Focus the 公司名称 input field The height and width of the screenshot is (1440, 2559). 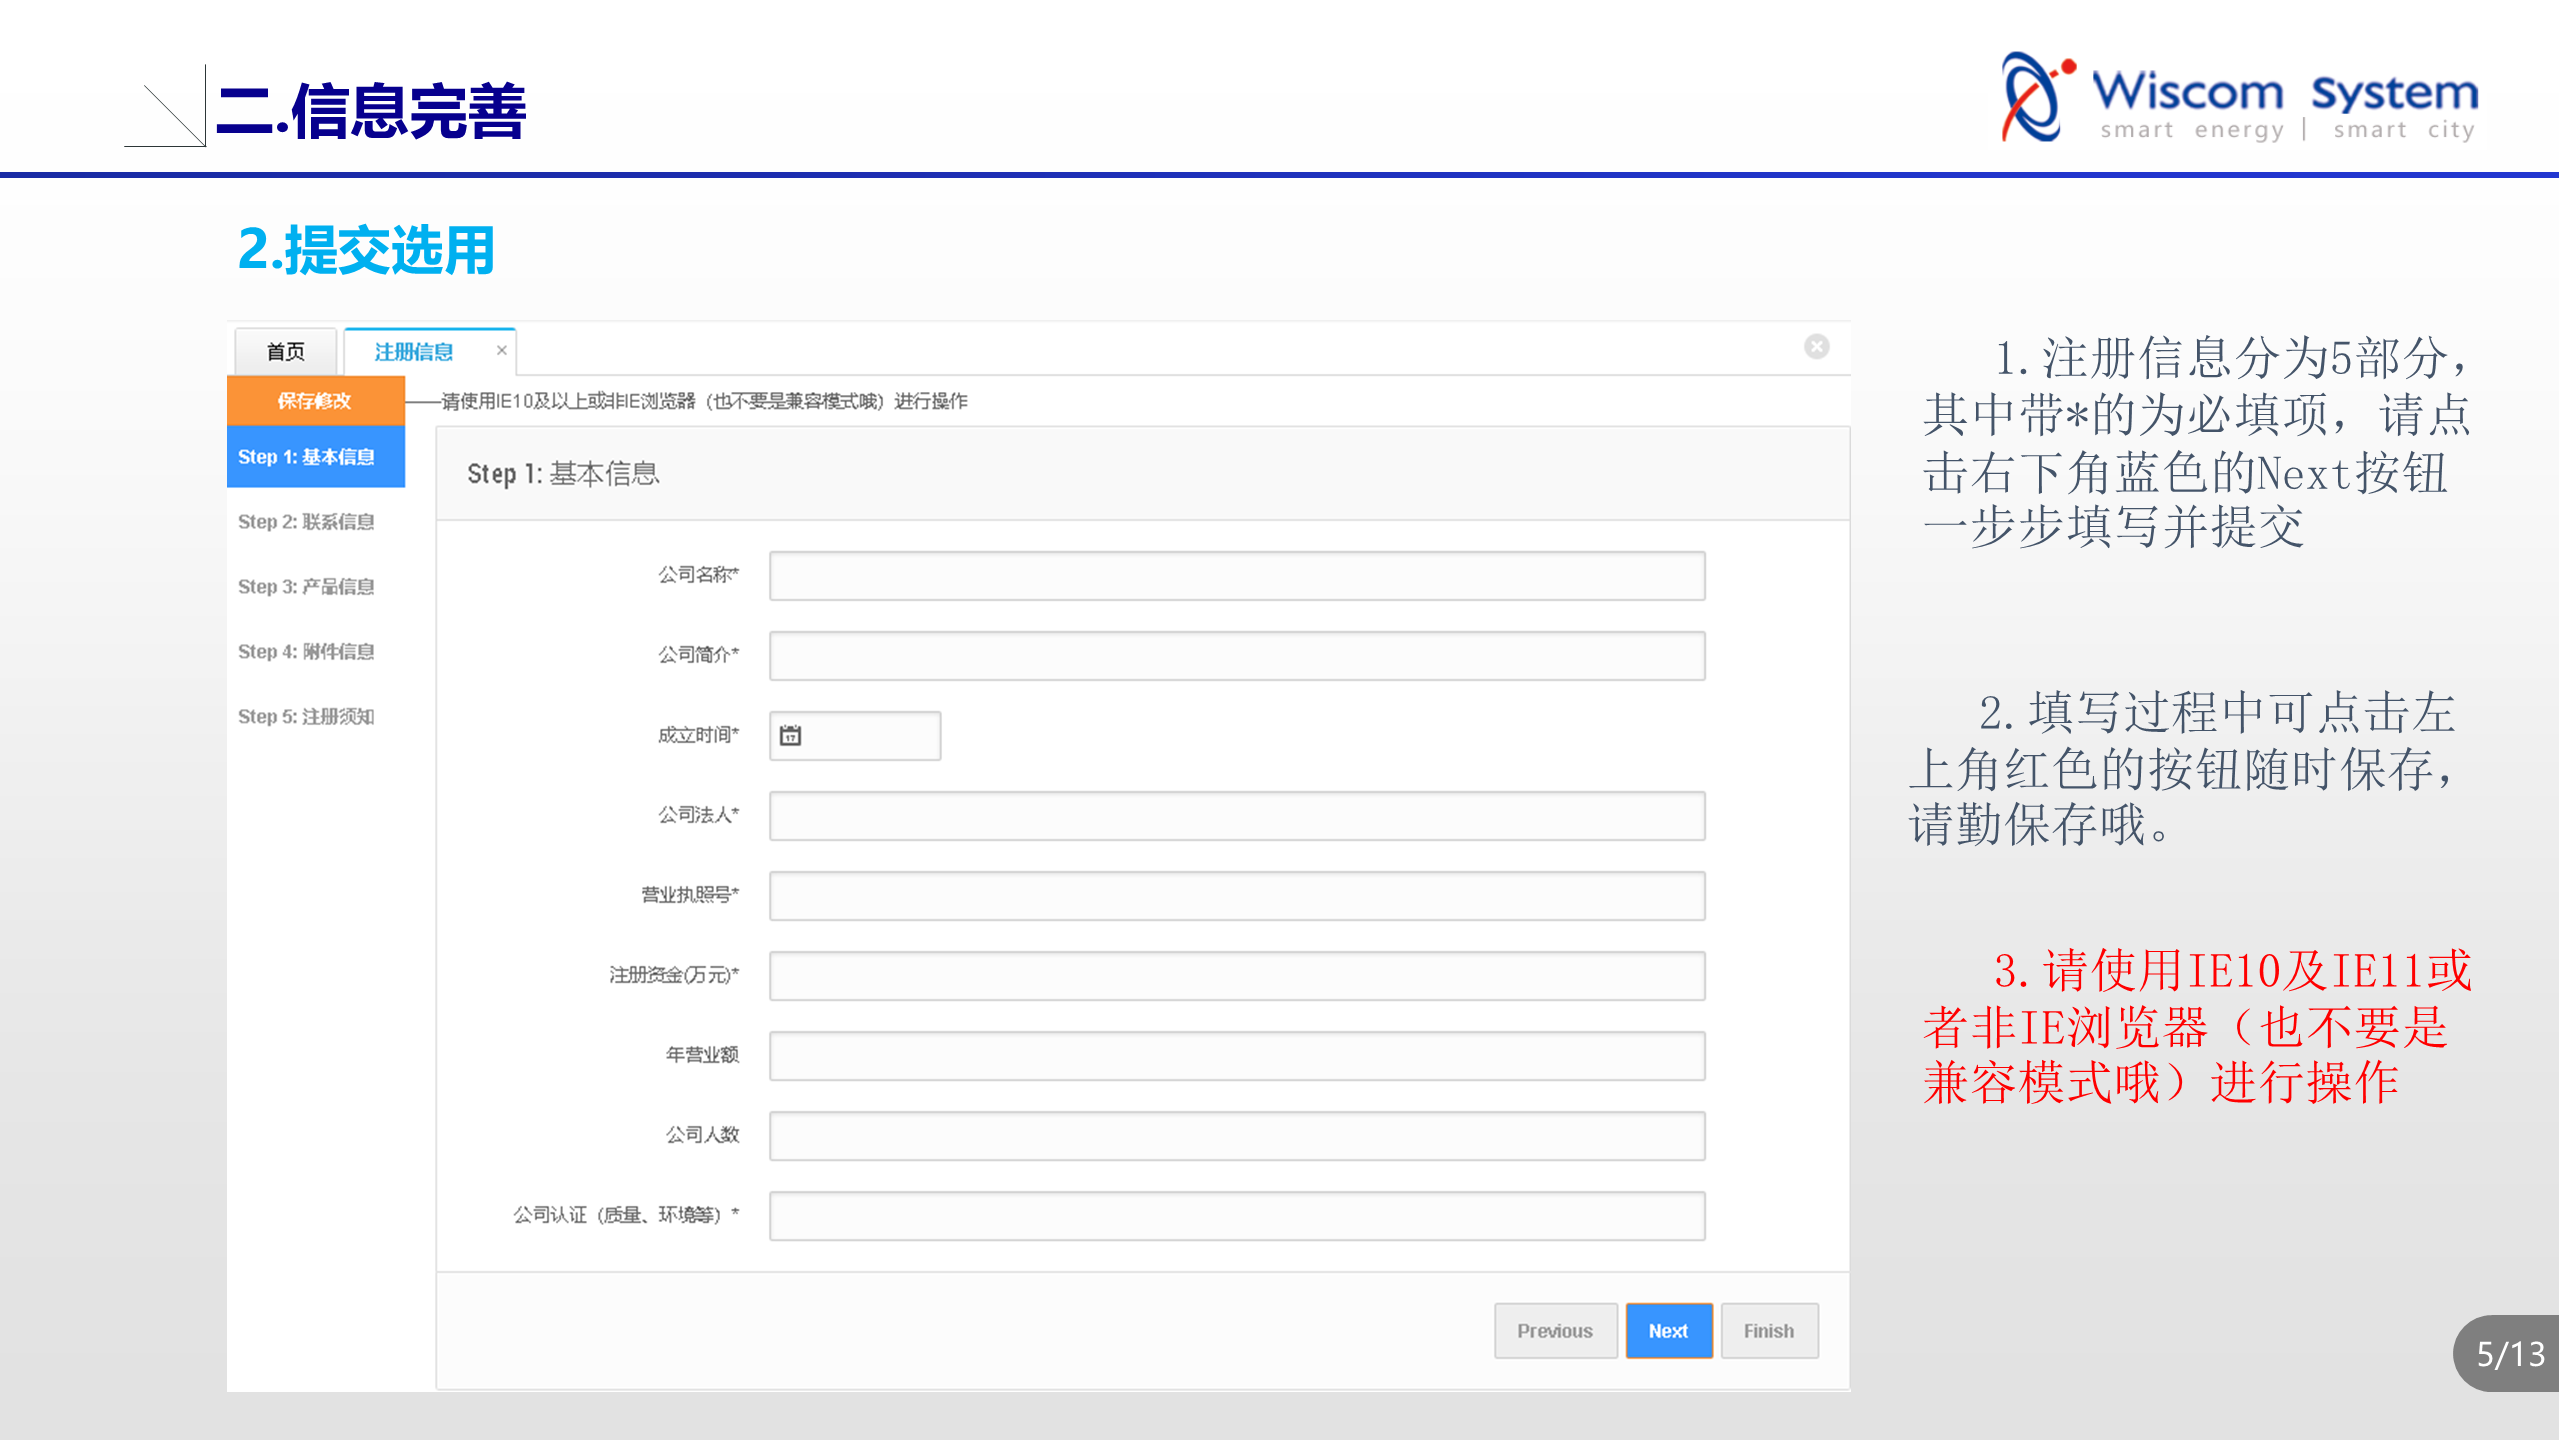[x=1236, y=576]
